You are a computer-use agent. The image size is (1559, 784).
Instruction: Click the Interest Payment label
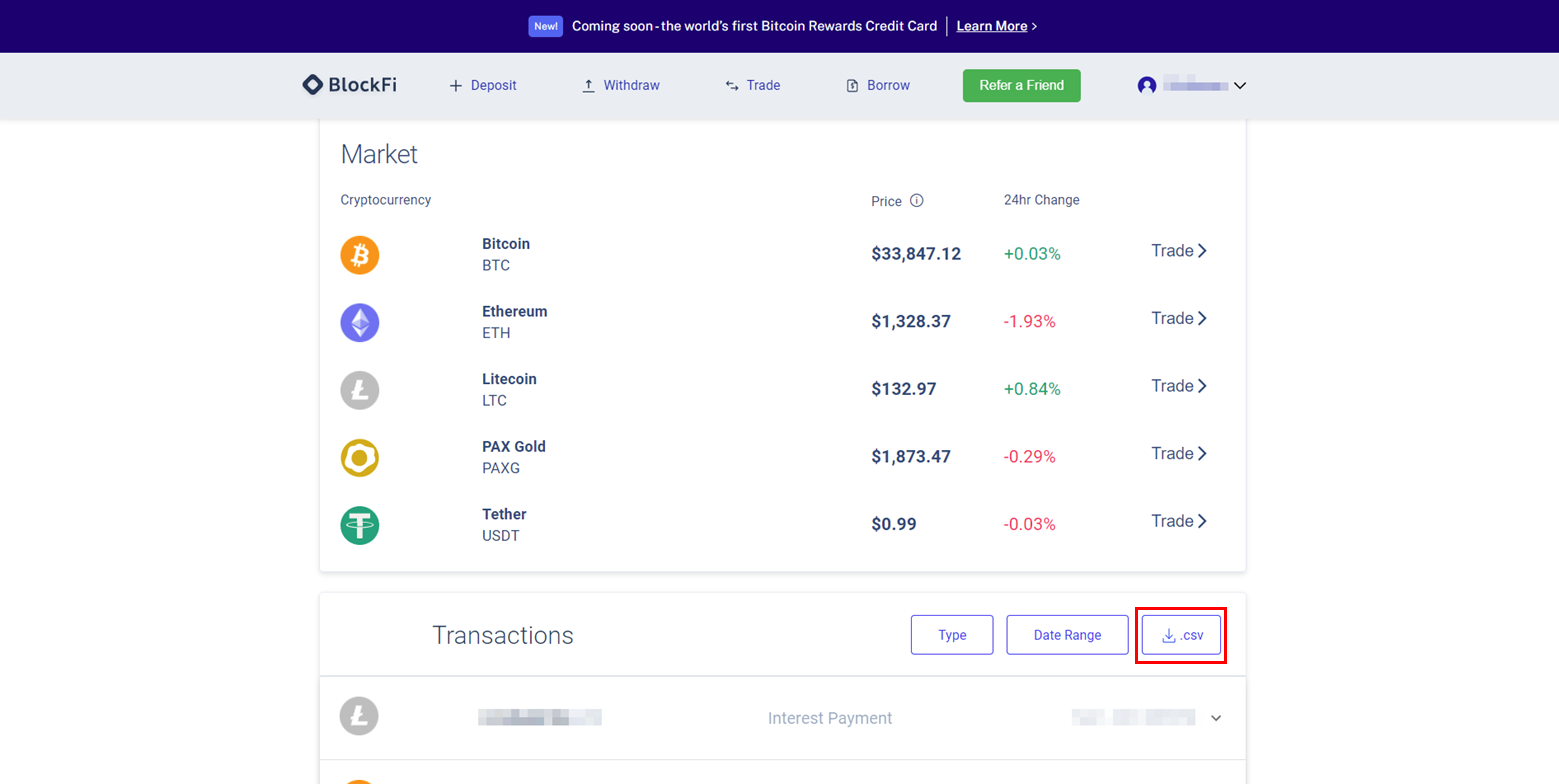pos(830,718)
